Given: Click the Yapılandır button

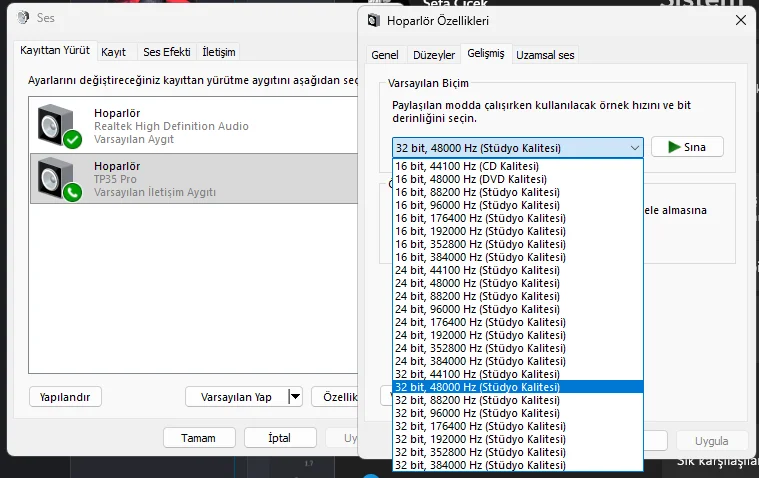Looking at the screenshot, I should click(65, 397).
